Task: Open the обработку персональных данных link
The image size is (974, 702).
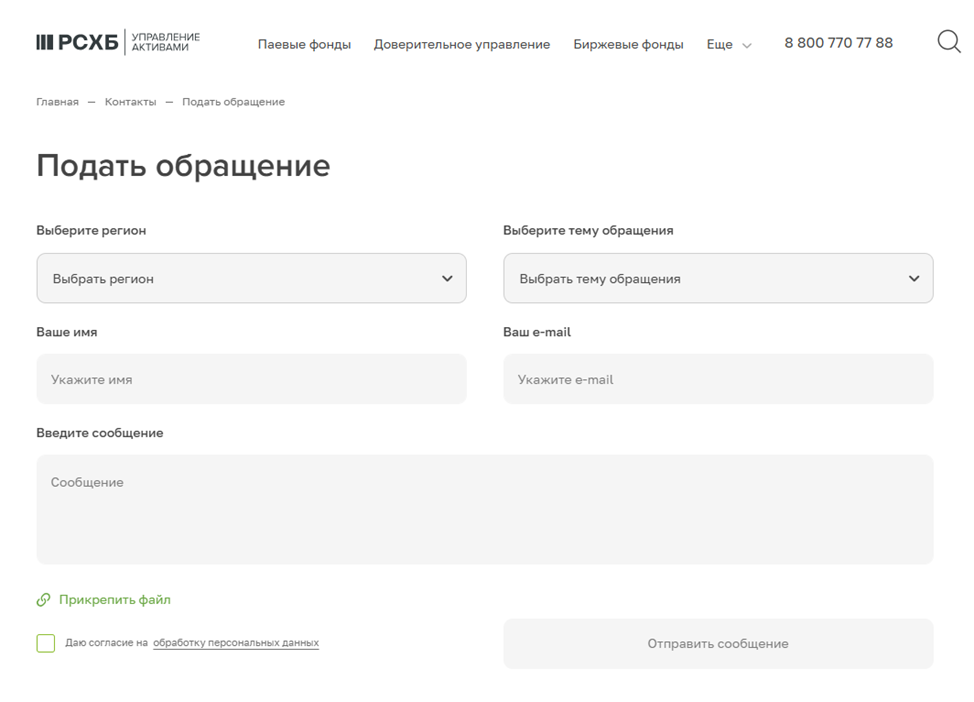Action: tap(235, 643)
